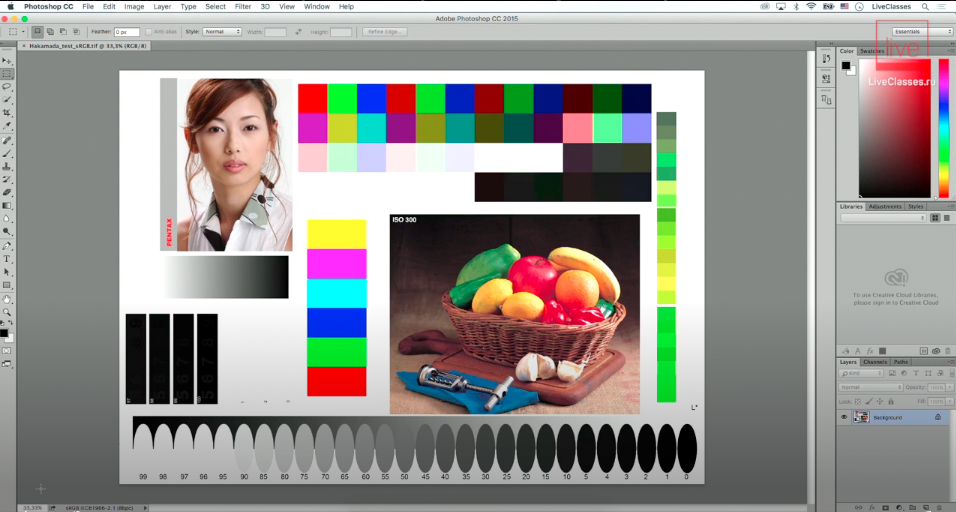956x512 pixels.
Task: Open the History panel icon
Action: click(x=826, y=59)
